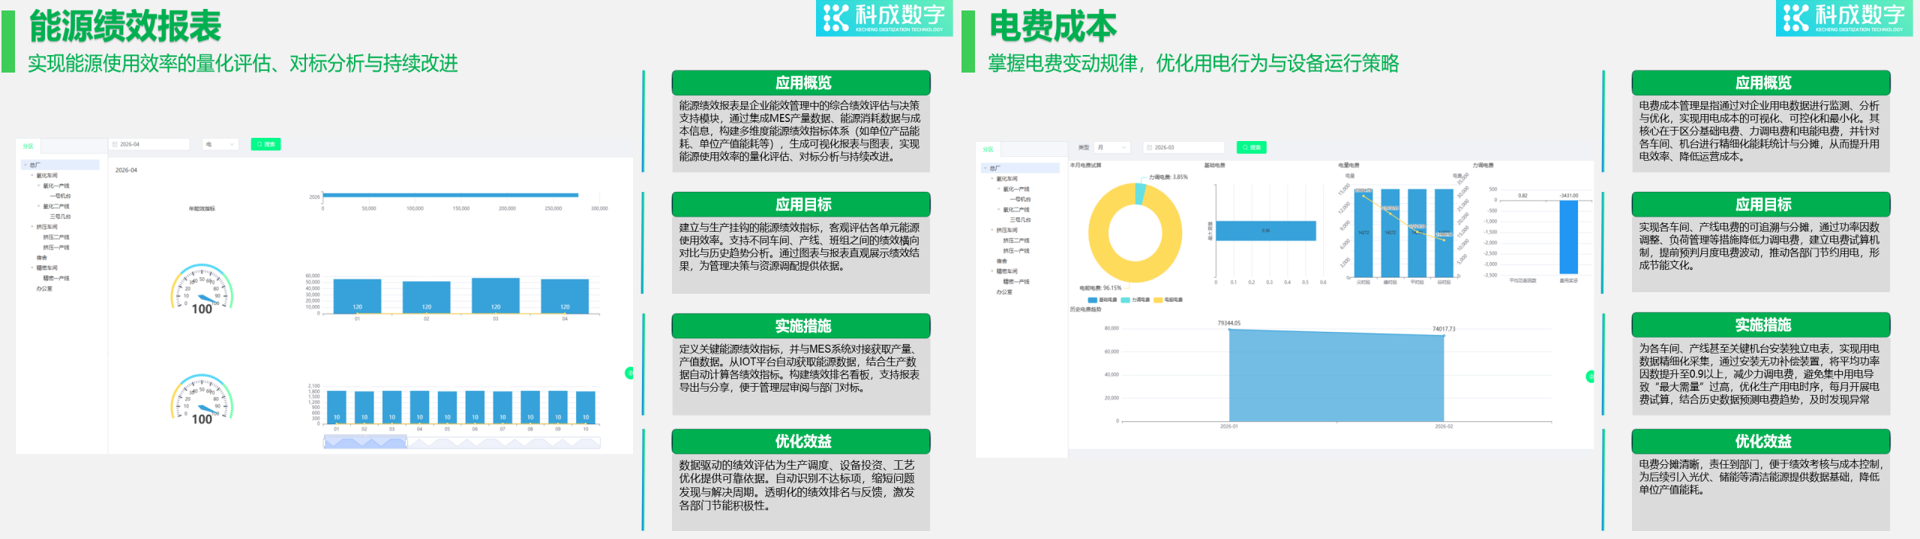
Task: Toggle the 电能电费 legend item in the donut chart
Action: [1168, 299]
